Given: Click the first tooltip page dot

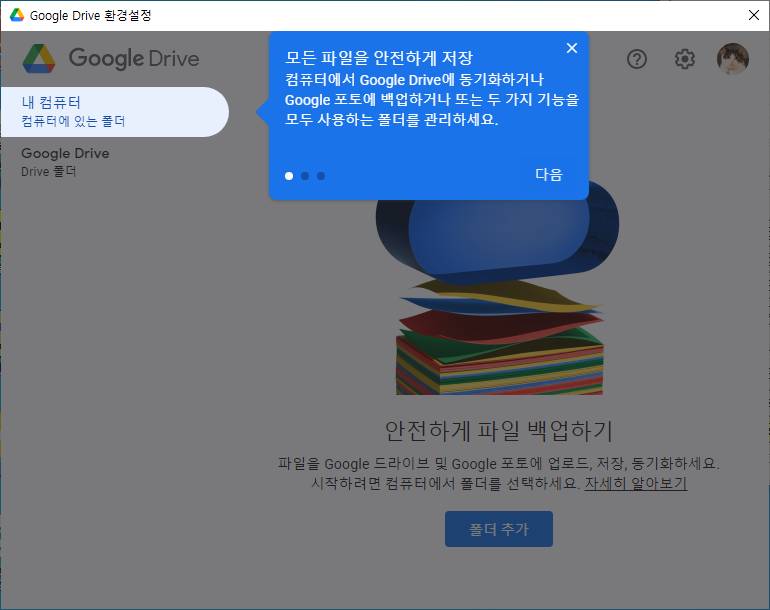Looking at the screenshot, I should (289, 176).
